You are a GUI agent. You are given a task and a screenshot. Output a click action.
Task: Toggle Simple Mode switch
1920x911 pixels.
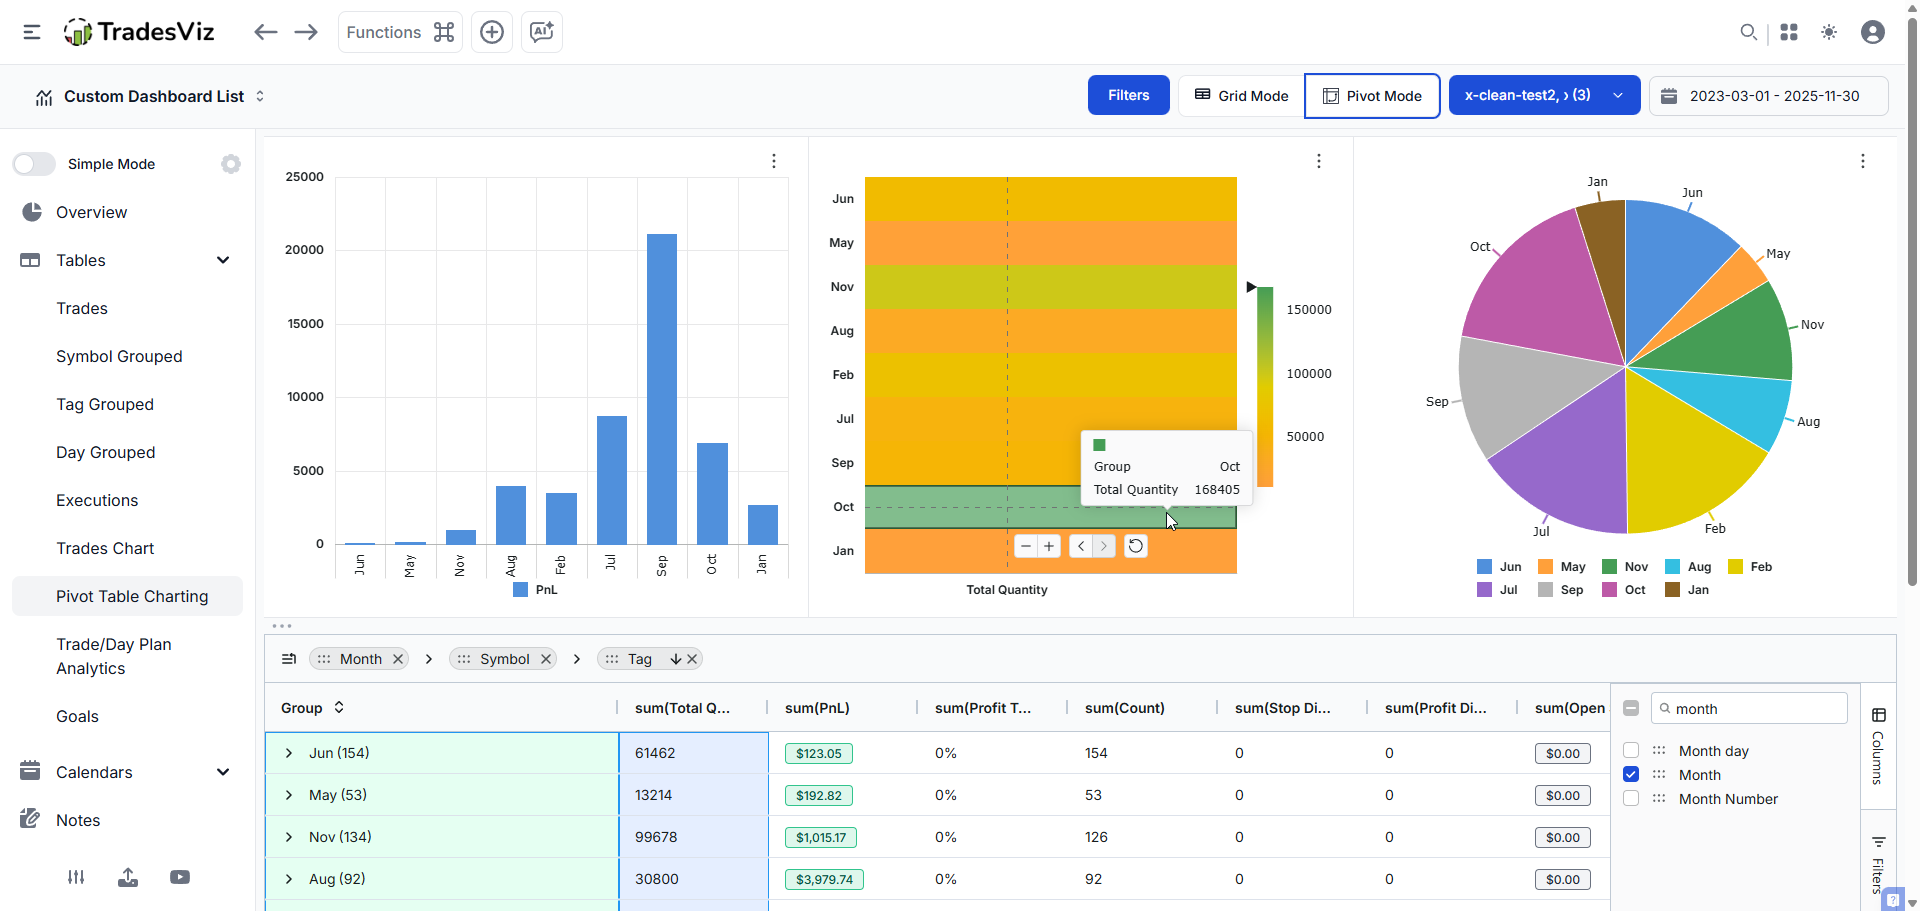(x=34, y=164)
